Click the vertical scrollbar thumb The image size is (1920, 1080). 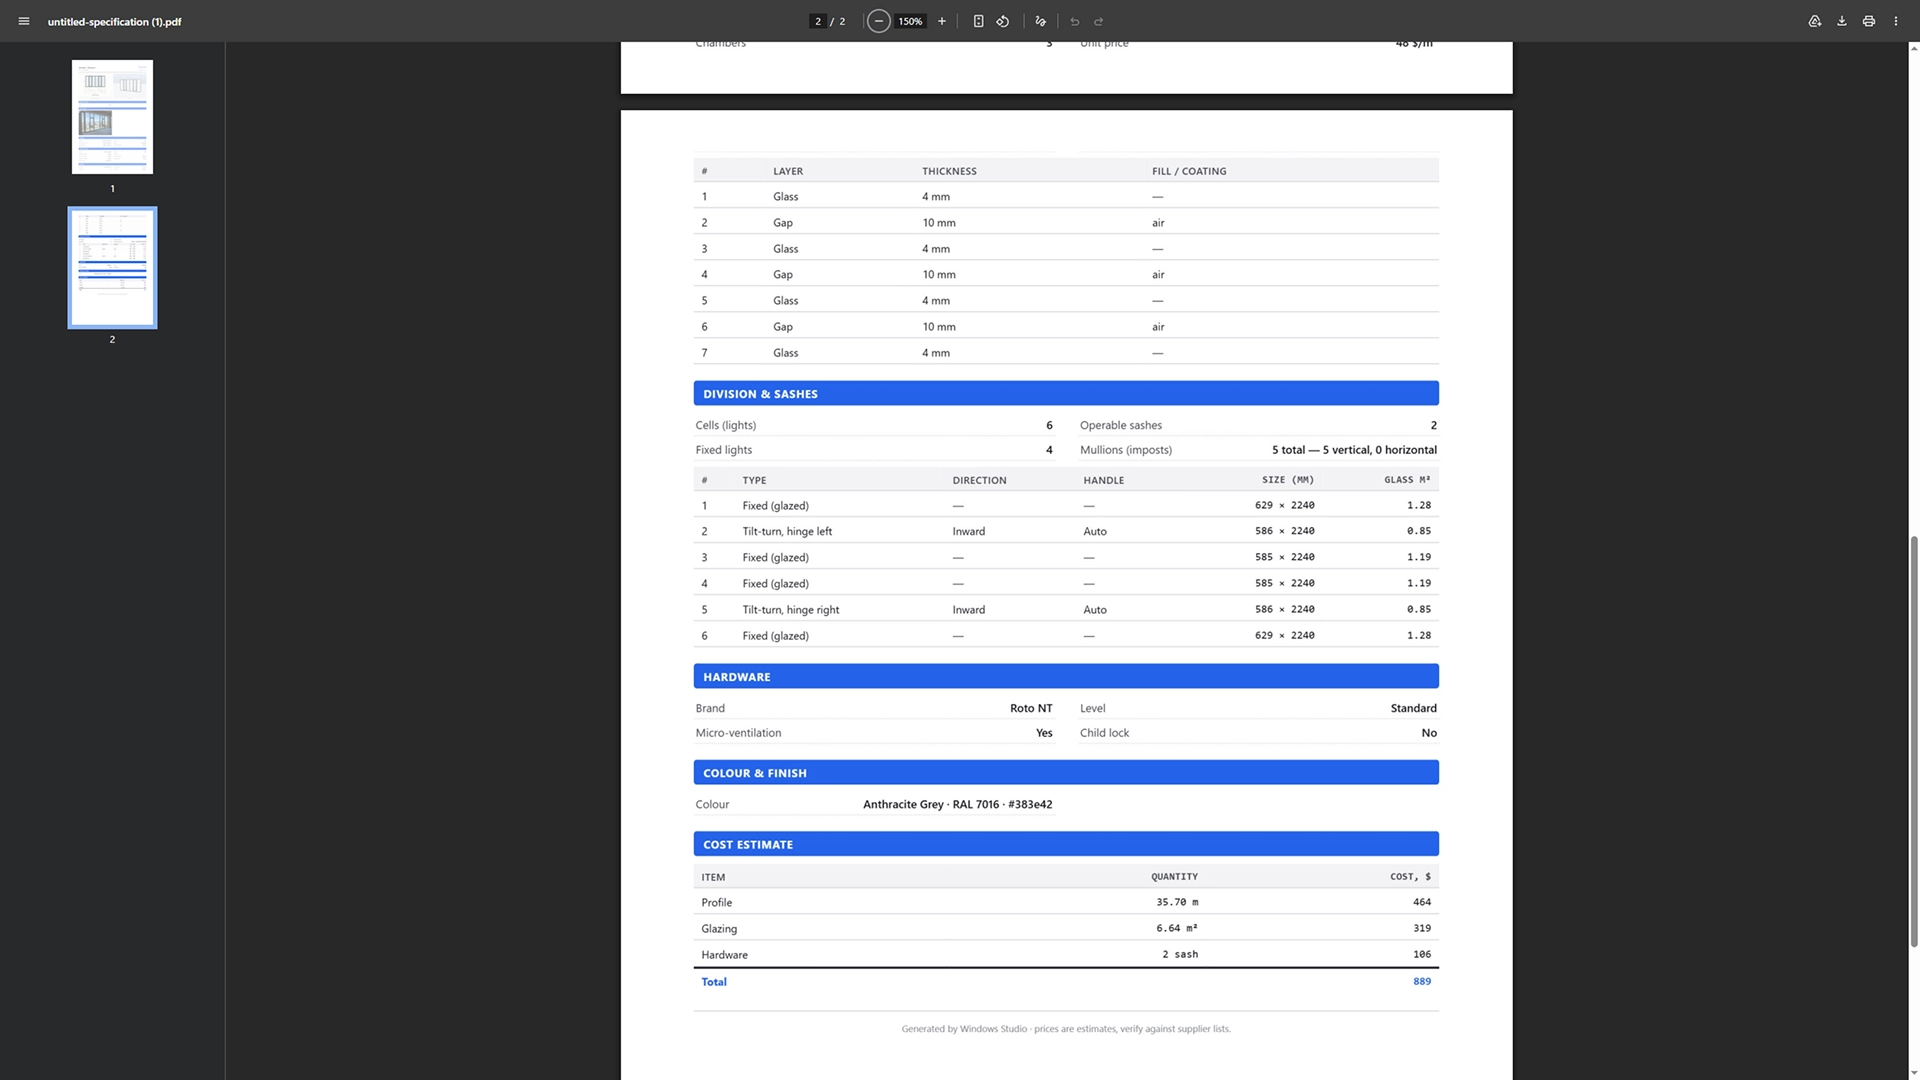[x=1914, y=740]
